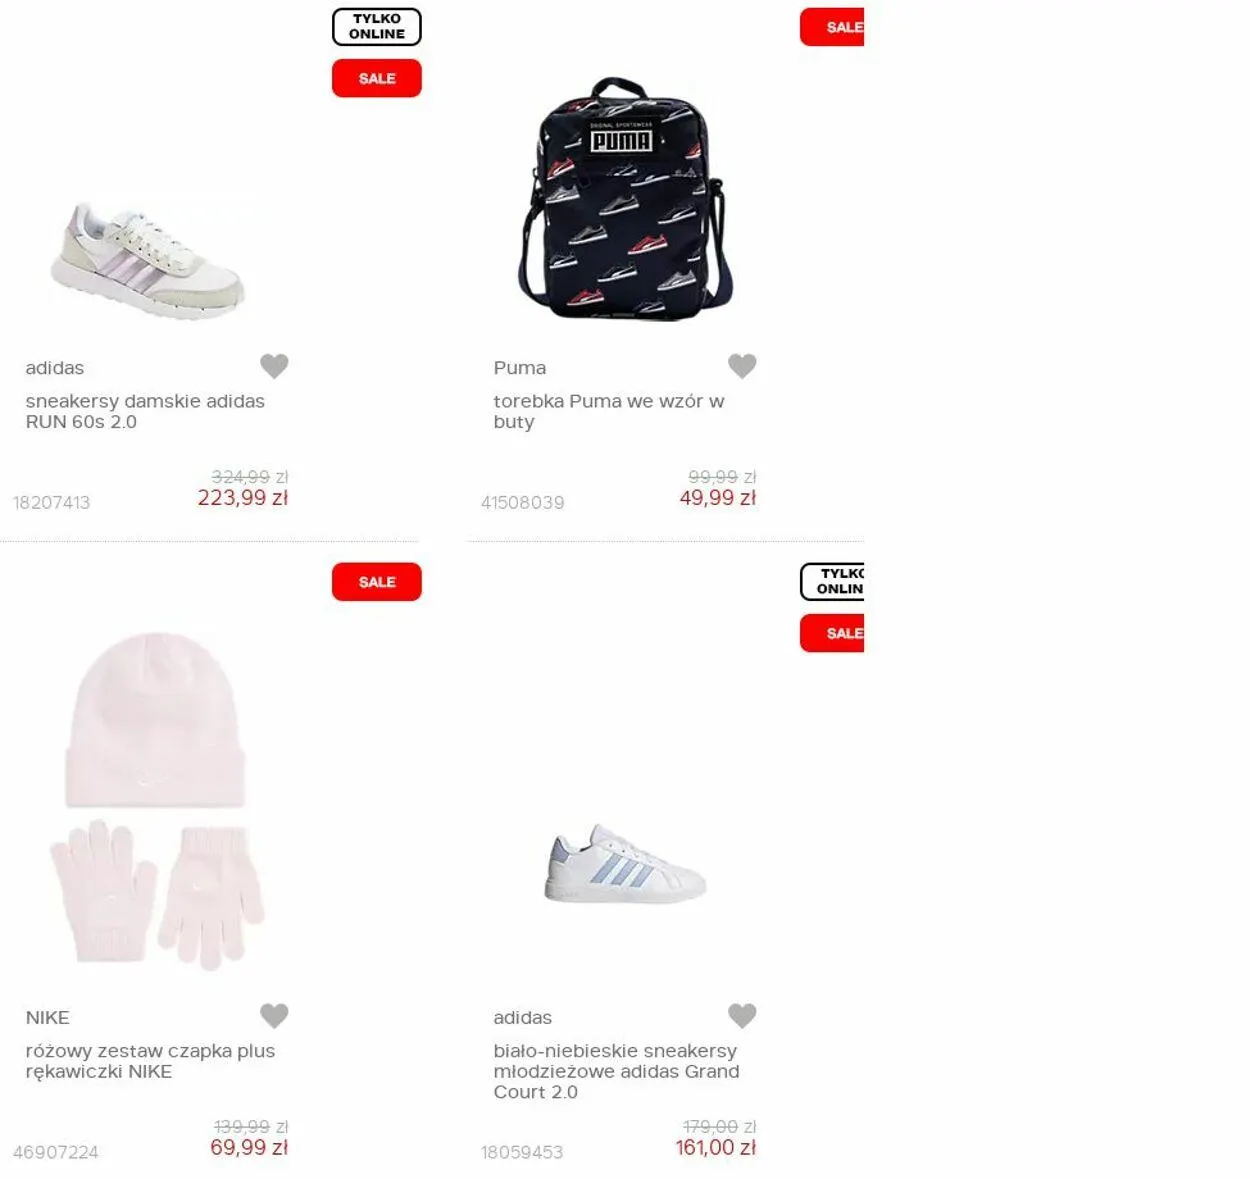
Task: Open 'biało-niebieskie sneakersy młodzieżowe adidas' link
Action: 616,1071
